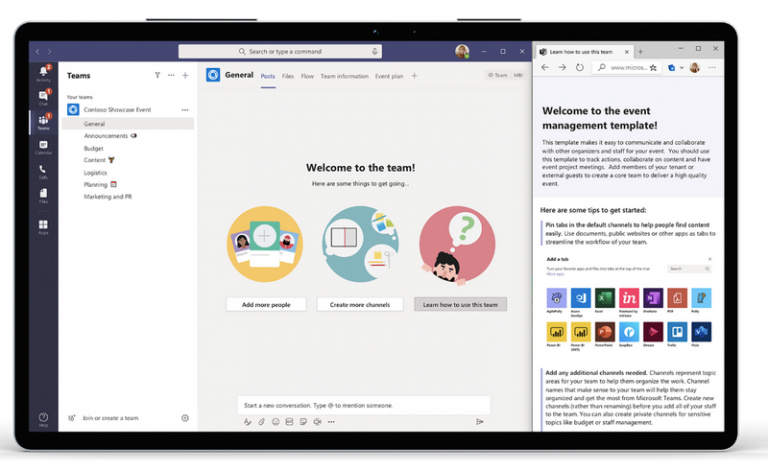Viewport: 768px width, 471px height.
Task: Click the Search or type a command box
Action: click(280, 51)
